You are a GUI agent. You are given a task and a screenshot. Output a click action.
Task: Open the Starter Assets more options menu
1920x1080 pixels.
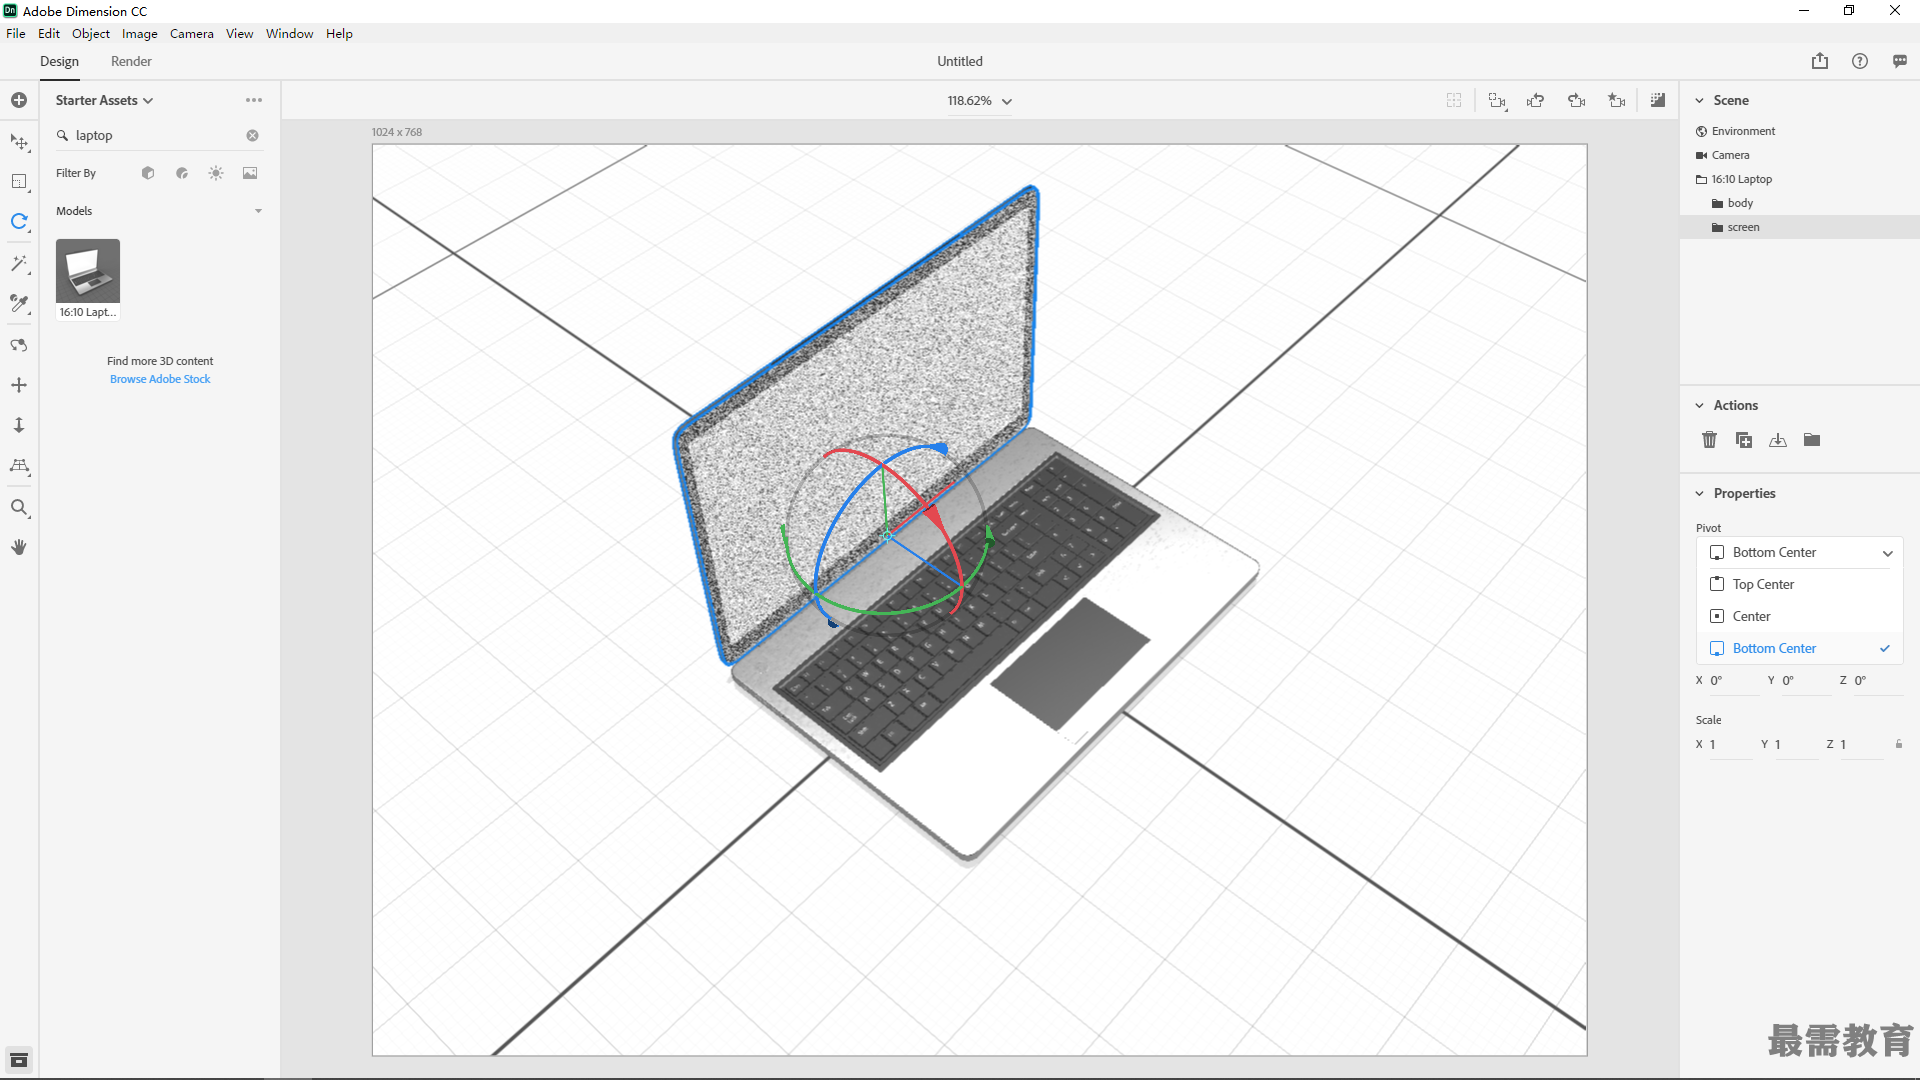point(254,100)
